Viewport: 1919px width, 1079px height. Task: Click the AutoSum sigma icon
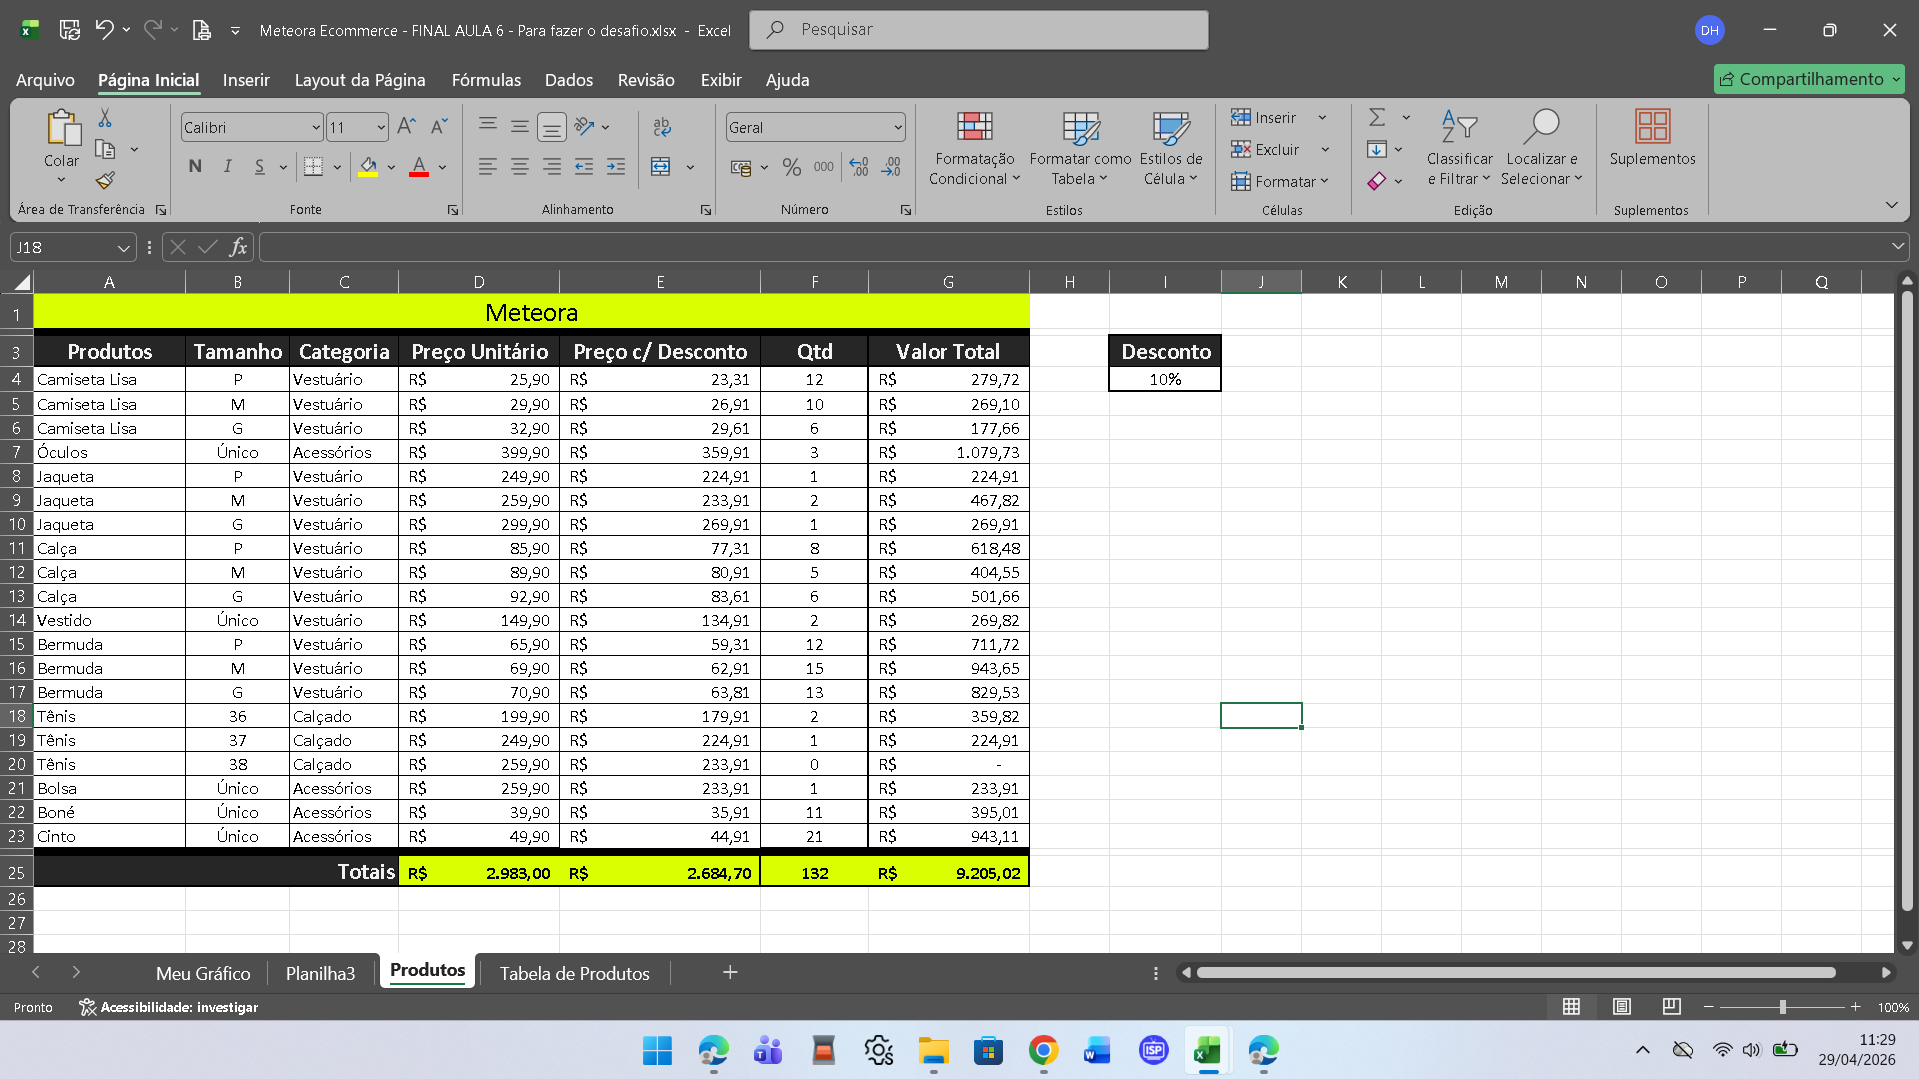tap(1377, 118)
